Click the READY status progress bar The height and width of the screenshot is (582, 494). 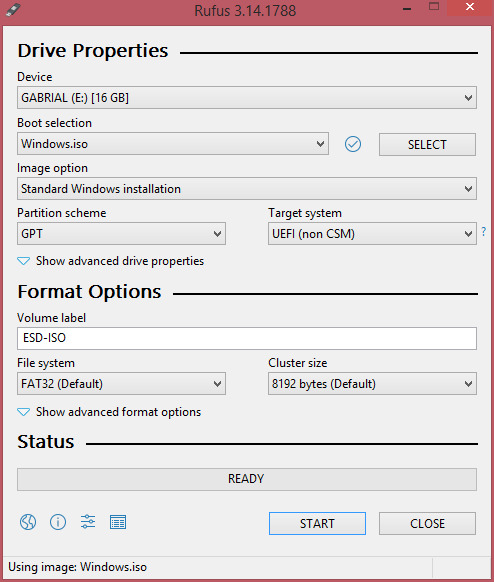[x=247, y=479]
